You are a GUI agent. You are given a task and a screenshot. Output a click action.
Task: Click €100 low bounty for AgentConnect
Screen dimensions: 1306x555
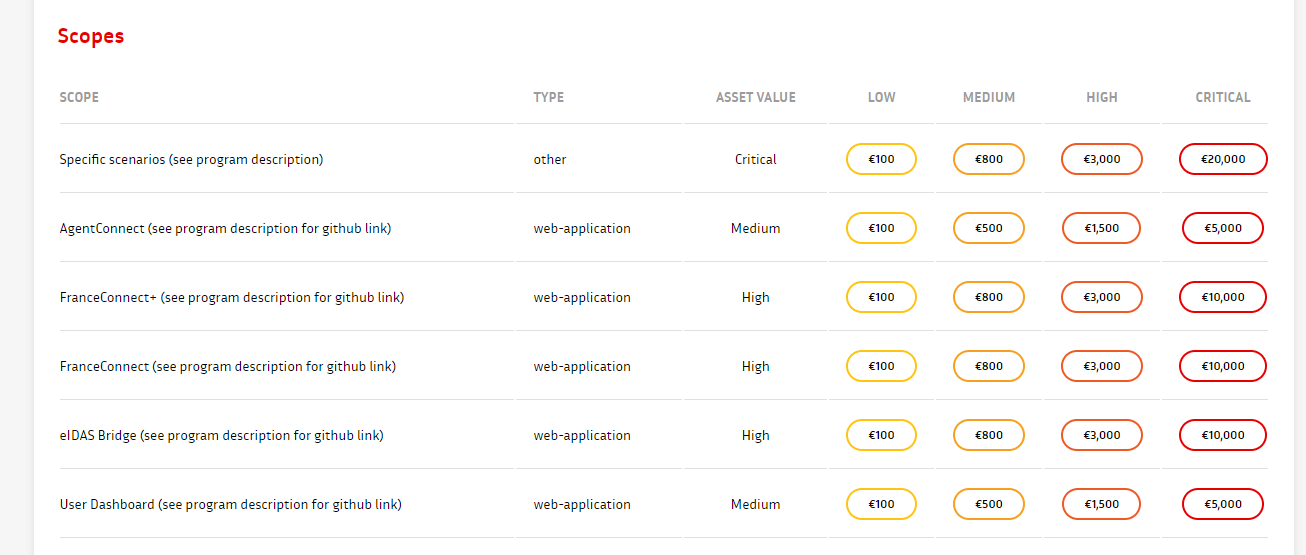(881, 228)
